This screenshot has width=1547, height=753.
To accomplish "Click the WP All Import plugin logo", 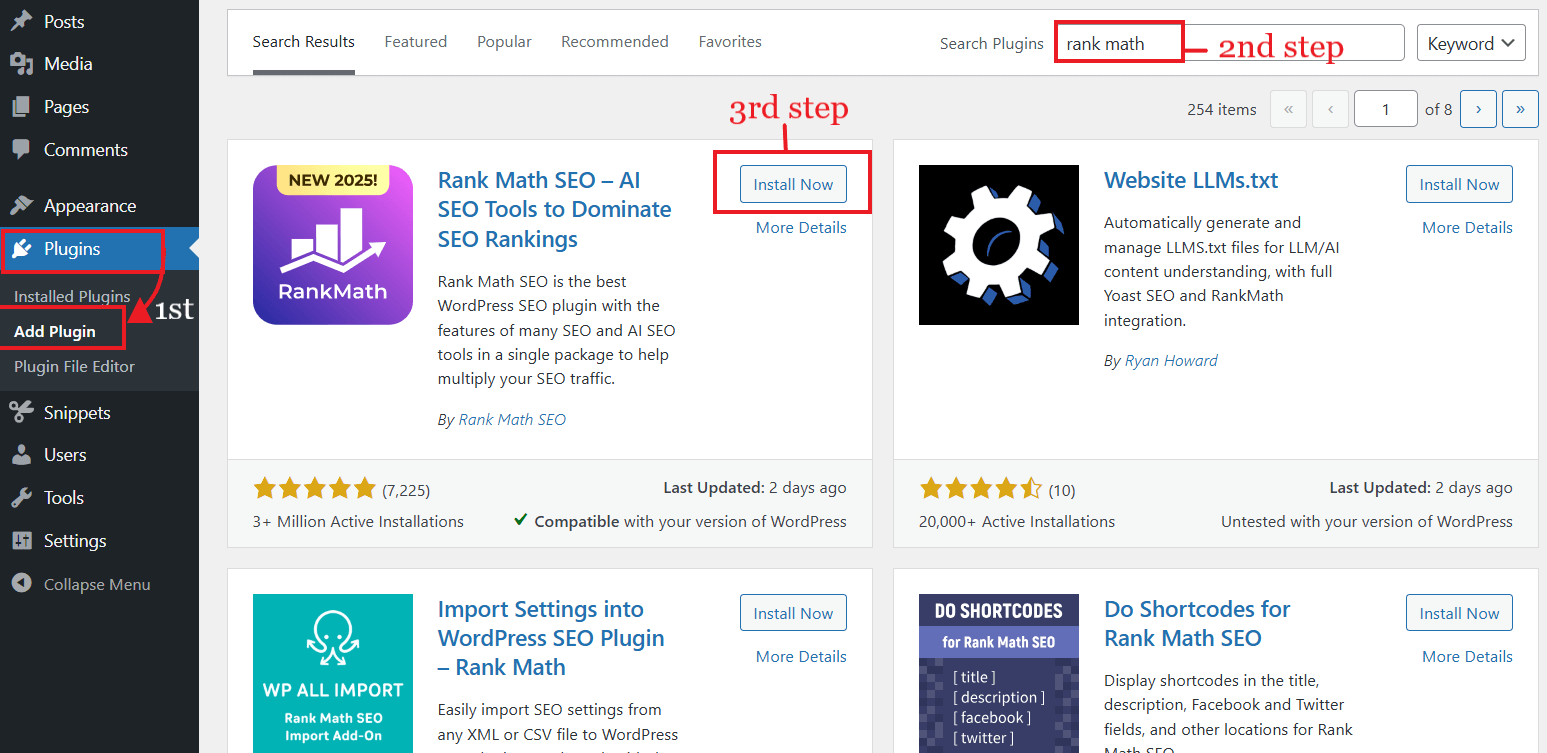I will (x=333, y=673).
